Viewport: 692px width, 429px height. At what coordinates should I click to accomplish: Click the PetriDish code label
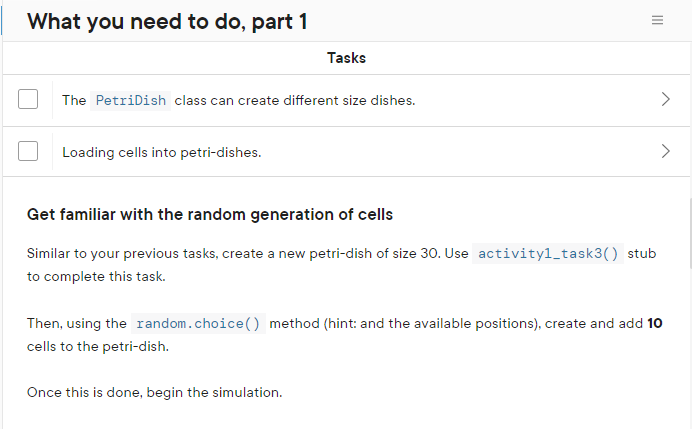[x=130, y=100]
